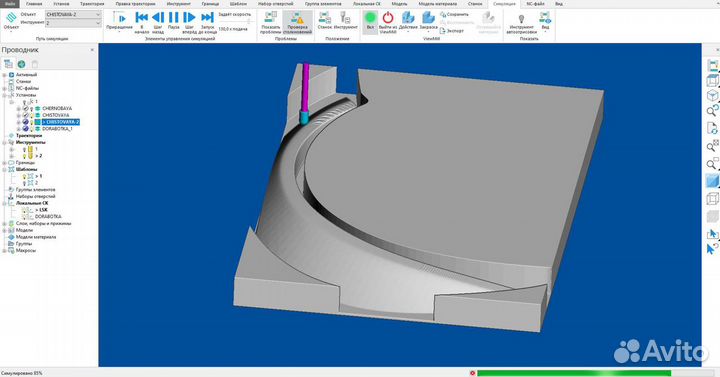This screenshot has width=720, height=377.
Task: Switch to the Траектория ribbon tab
Action: click(92, 4)
